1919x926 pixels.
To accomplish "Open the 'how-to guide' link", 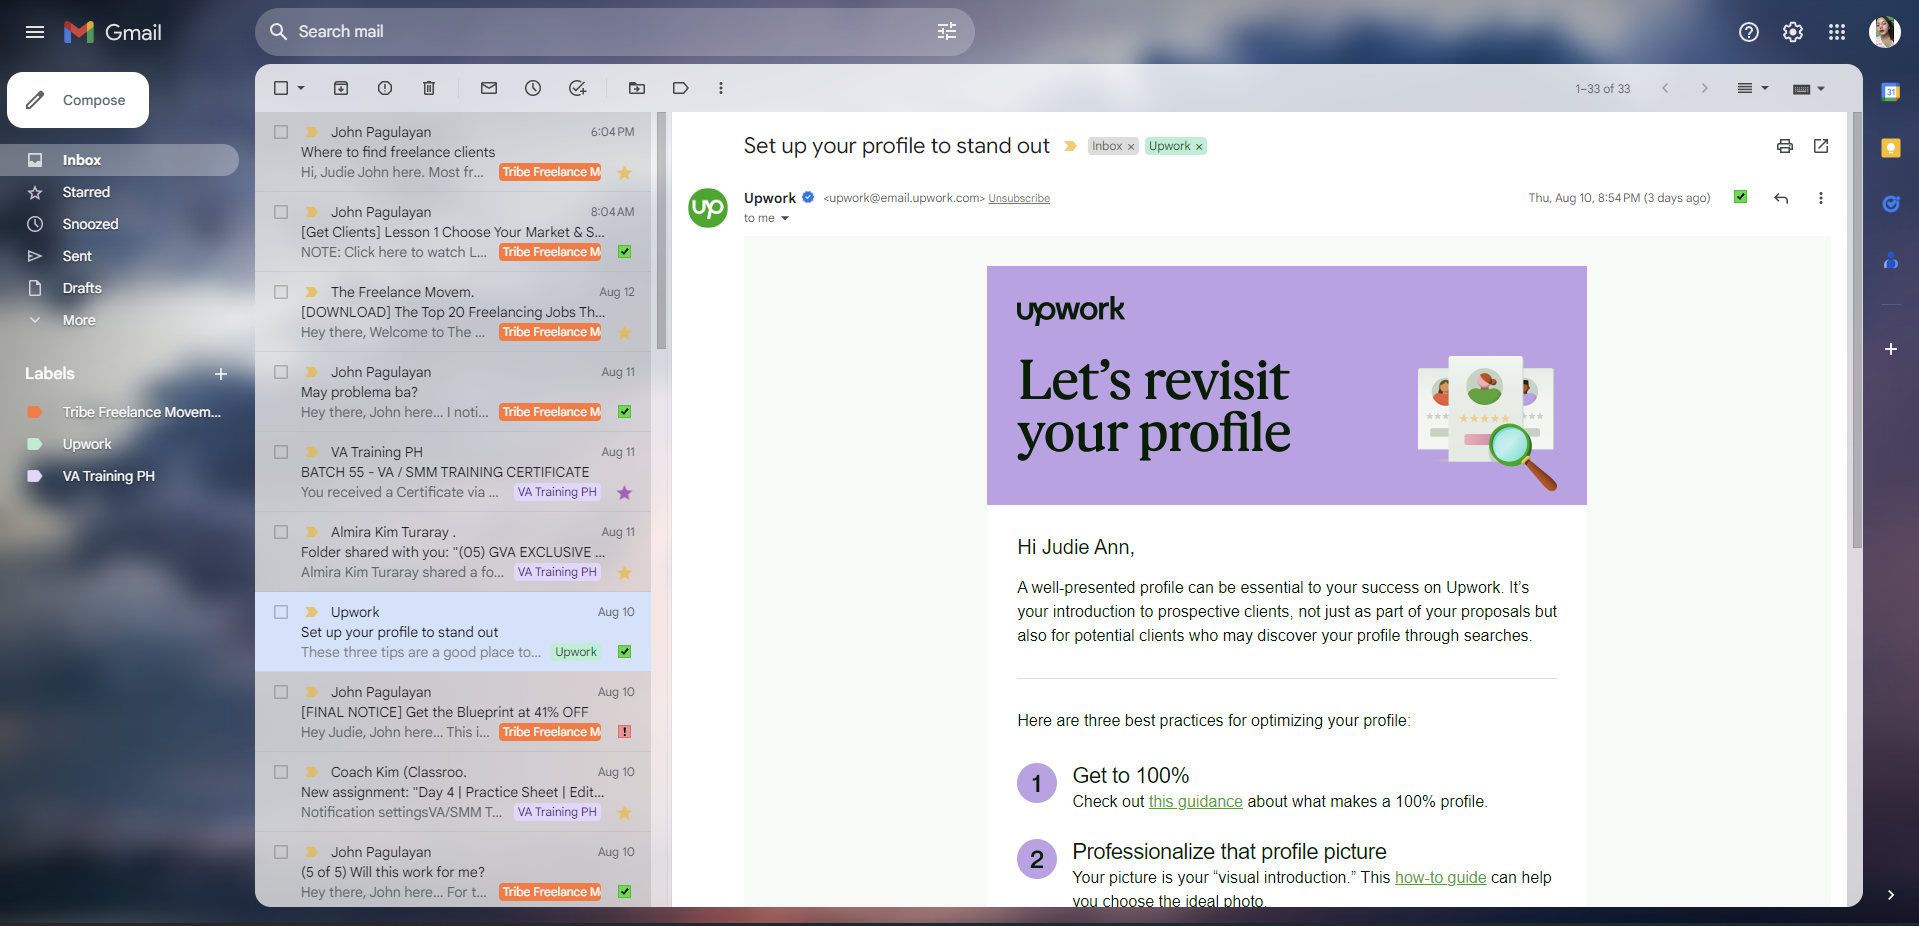I will tap(1440, 878).
